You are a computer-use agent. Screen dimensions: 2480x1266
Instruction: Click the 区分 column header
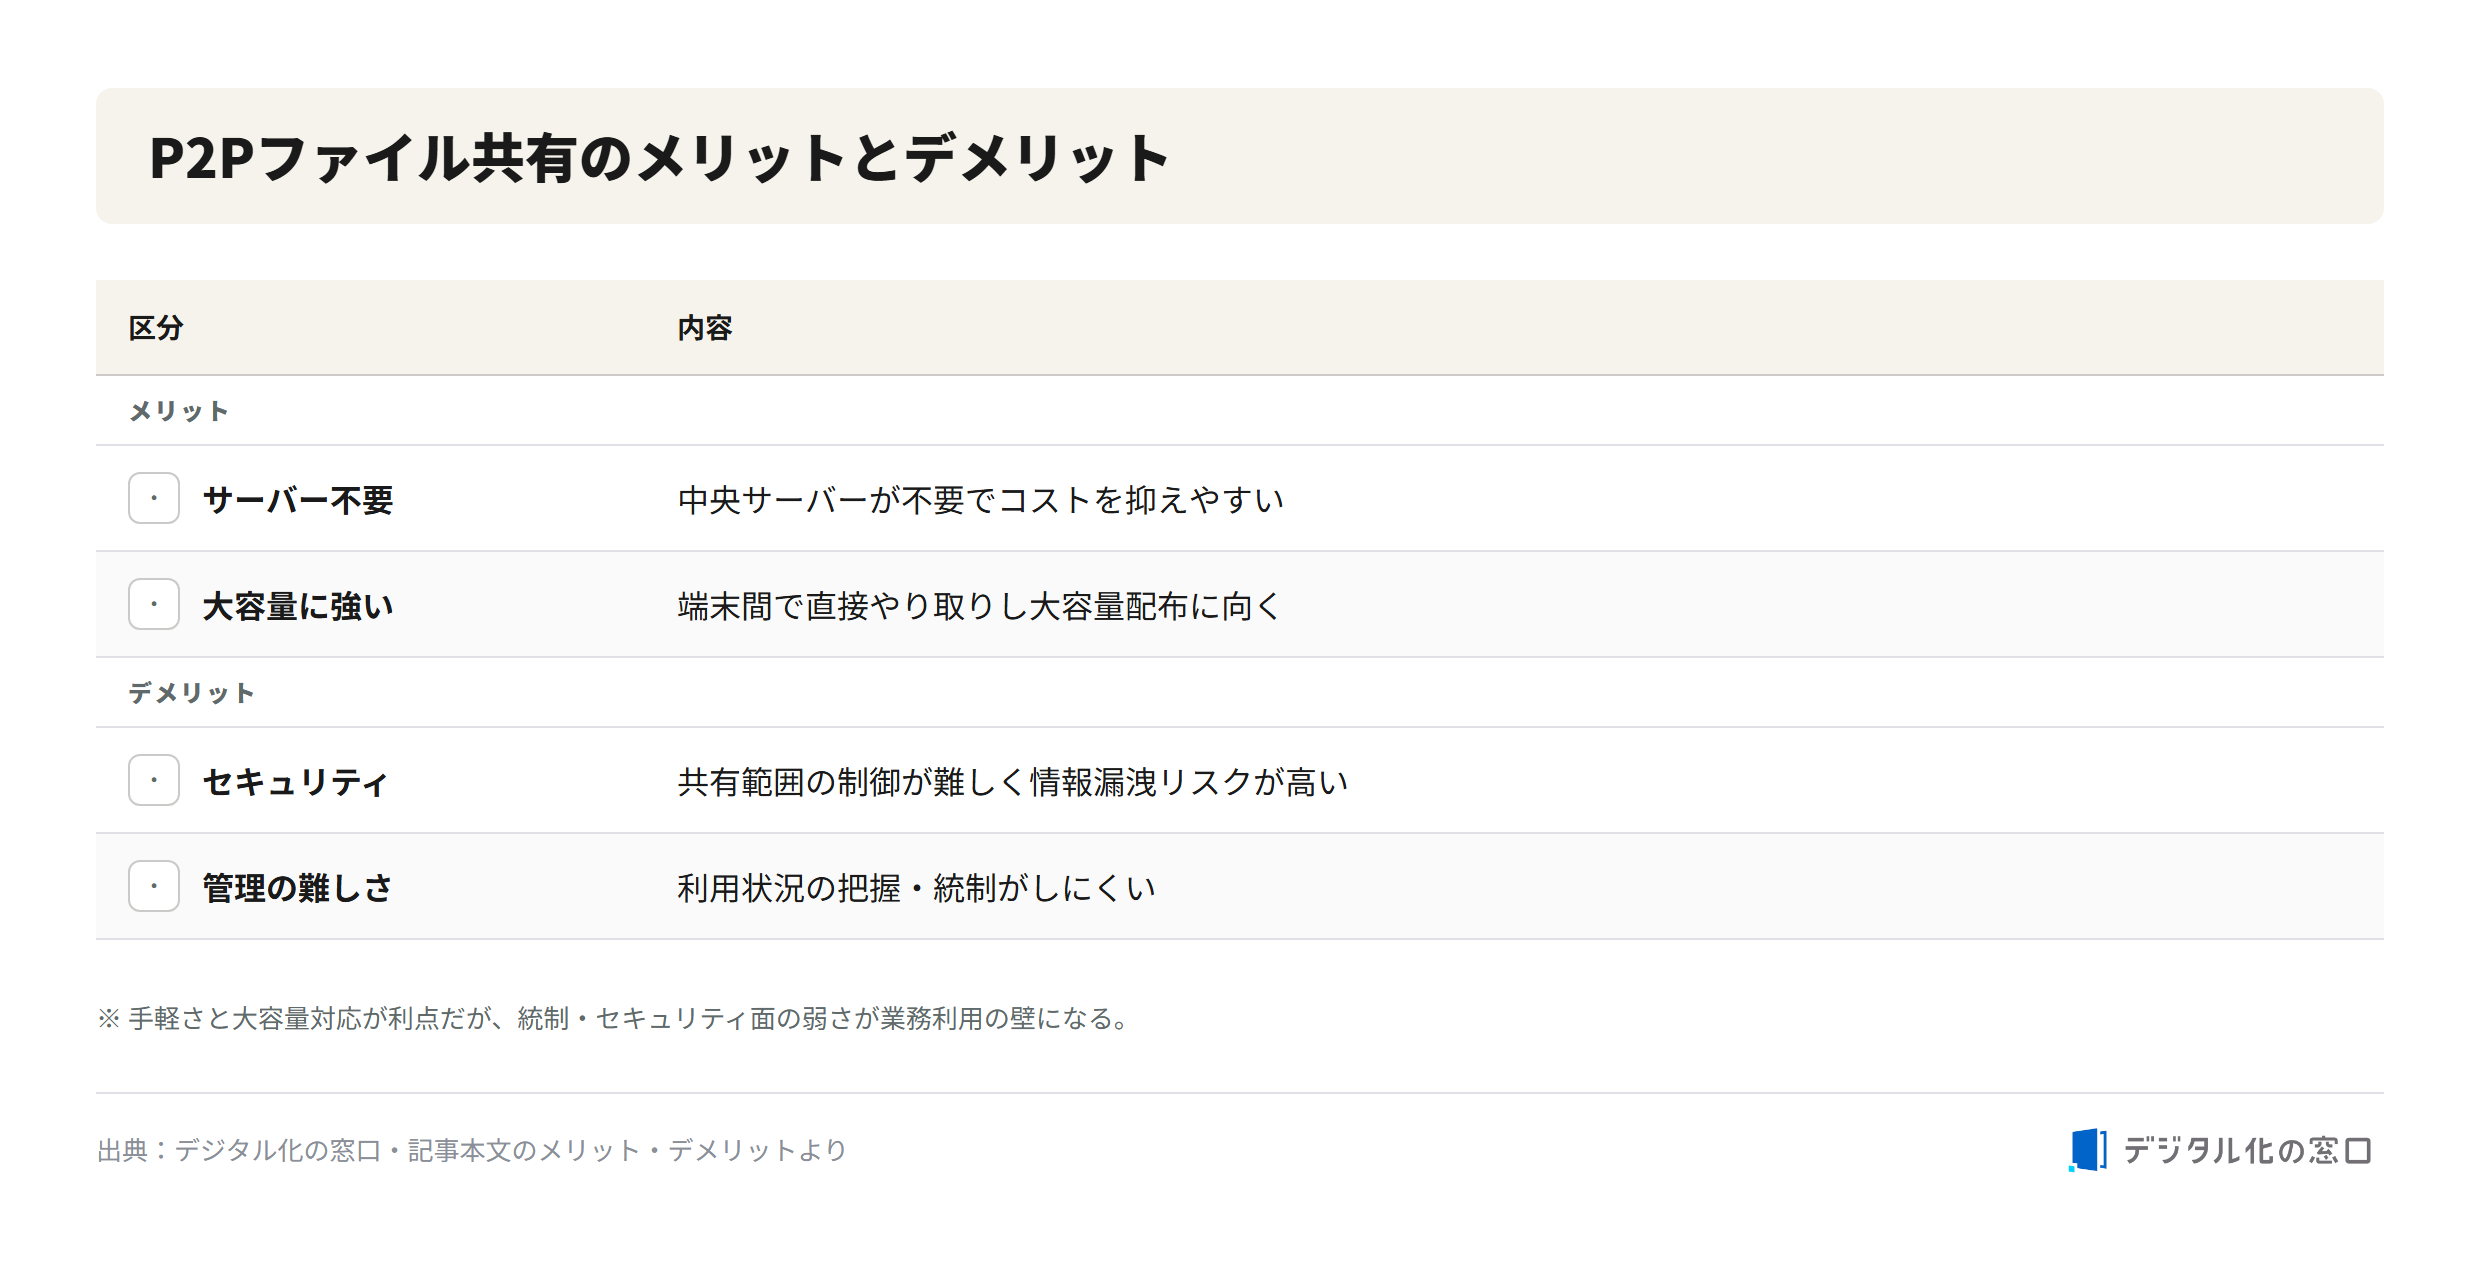(156, 328)
